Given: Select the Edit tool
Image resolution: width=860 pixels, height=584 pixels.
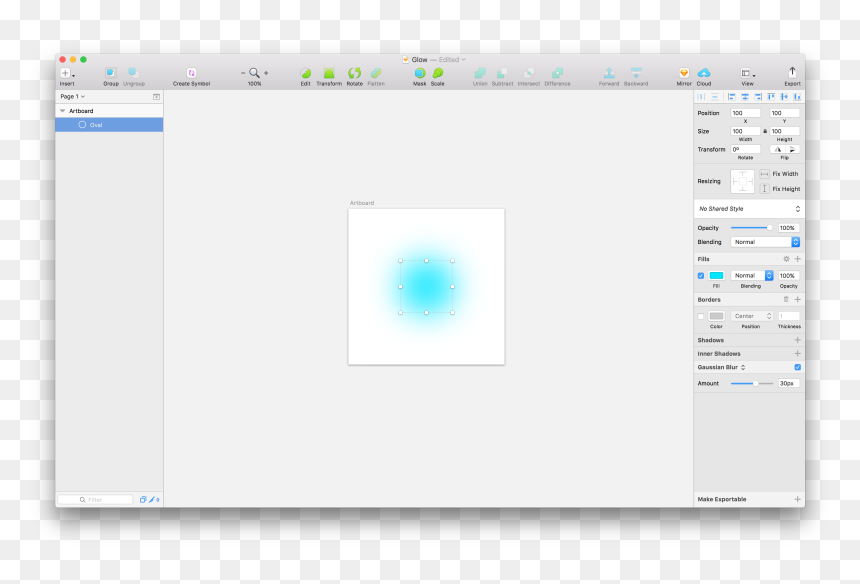Looking at the screenshot, I should pyautogui.click(x=305, y=73).
